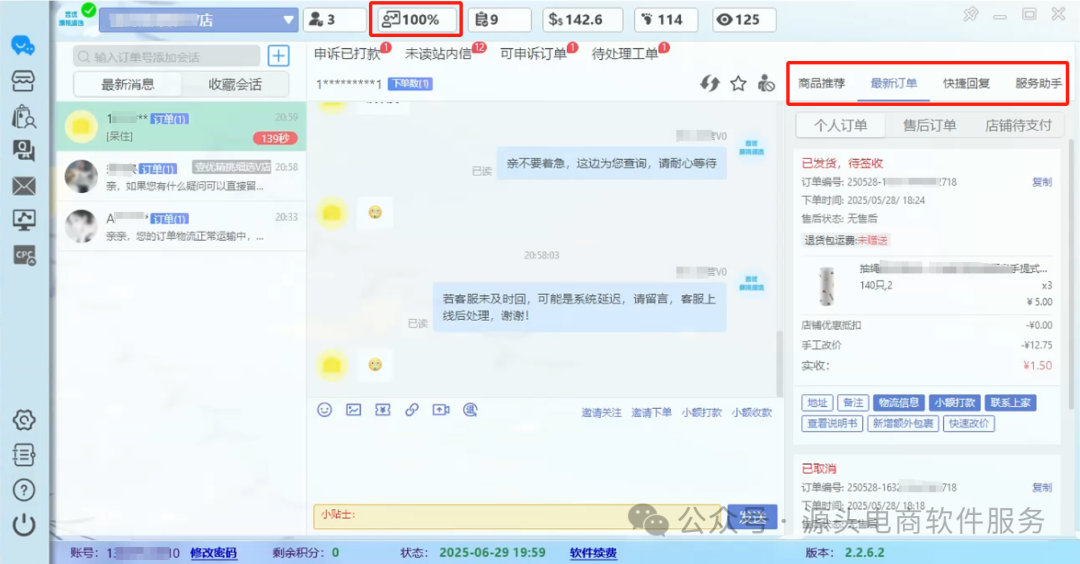Click the 9 orders counter

[499, 19]
